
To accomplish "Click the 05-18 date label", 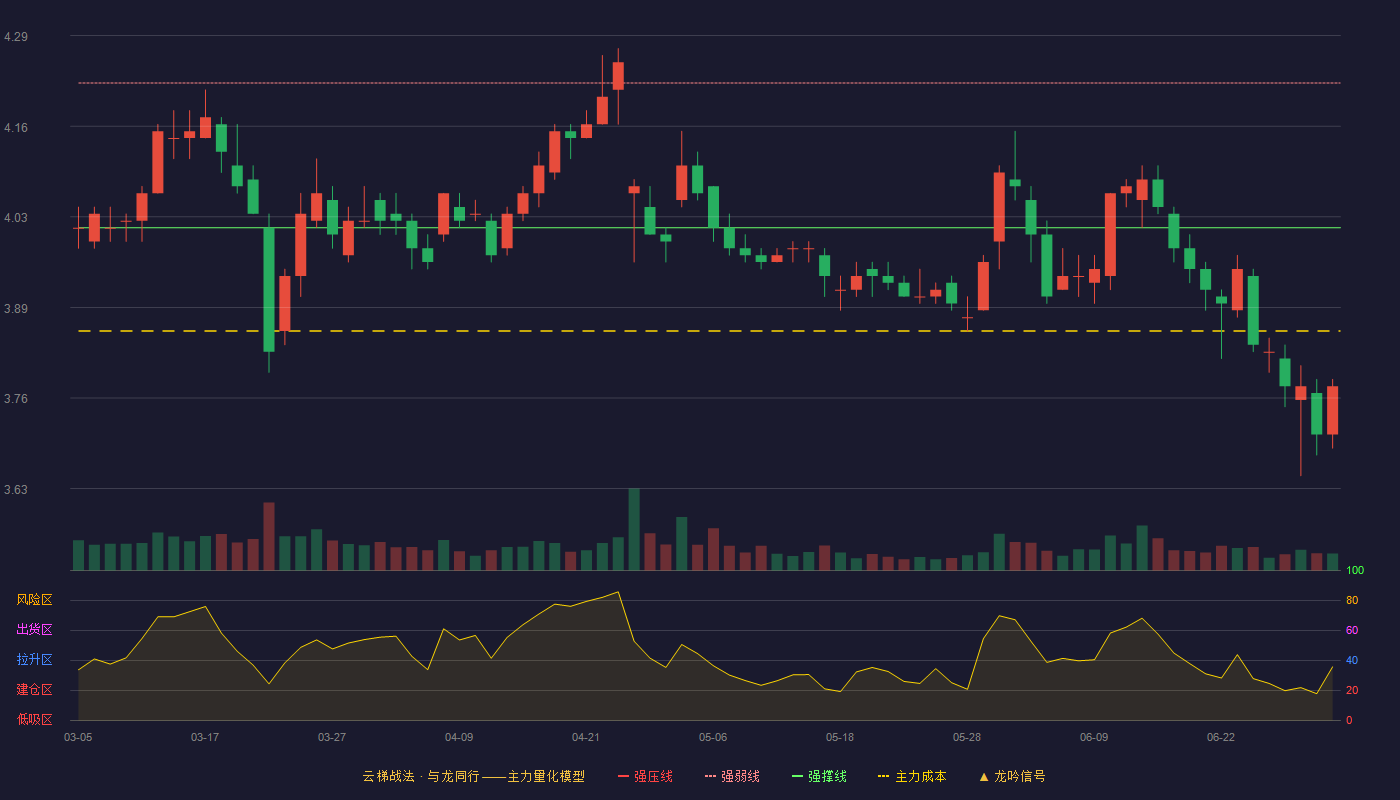I will click(x=840, y=737).
